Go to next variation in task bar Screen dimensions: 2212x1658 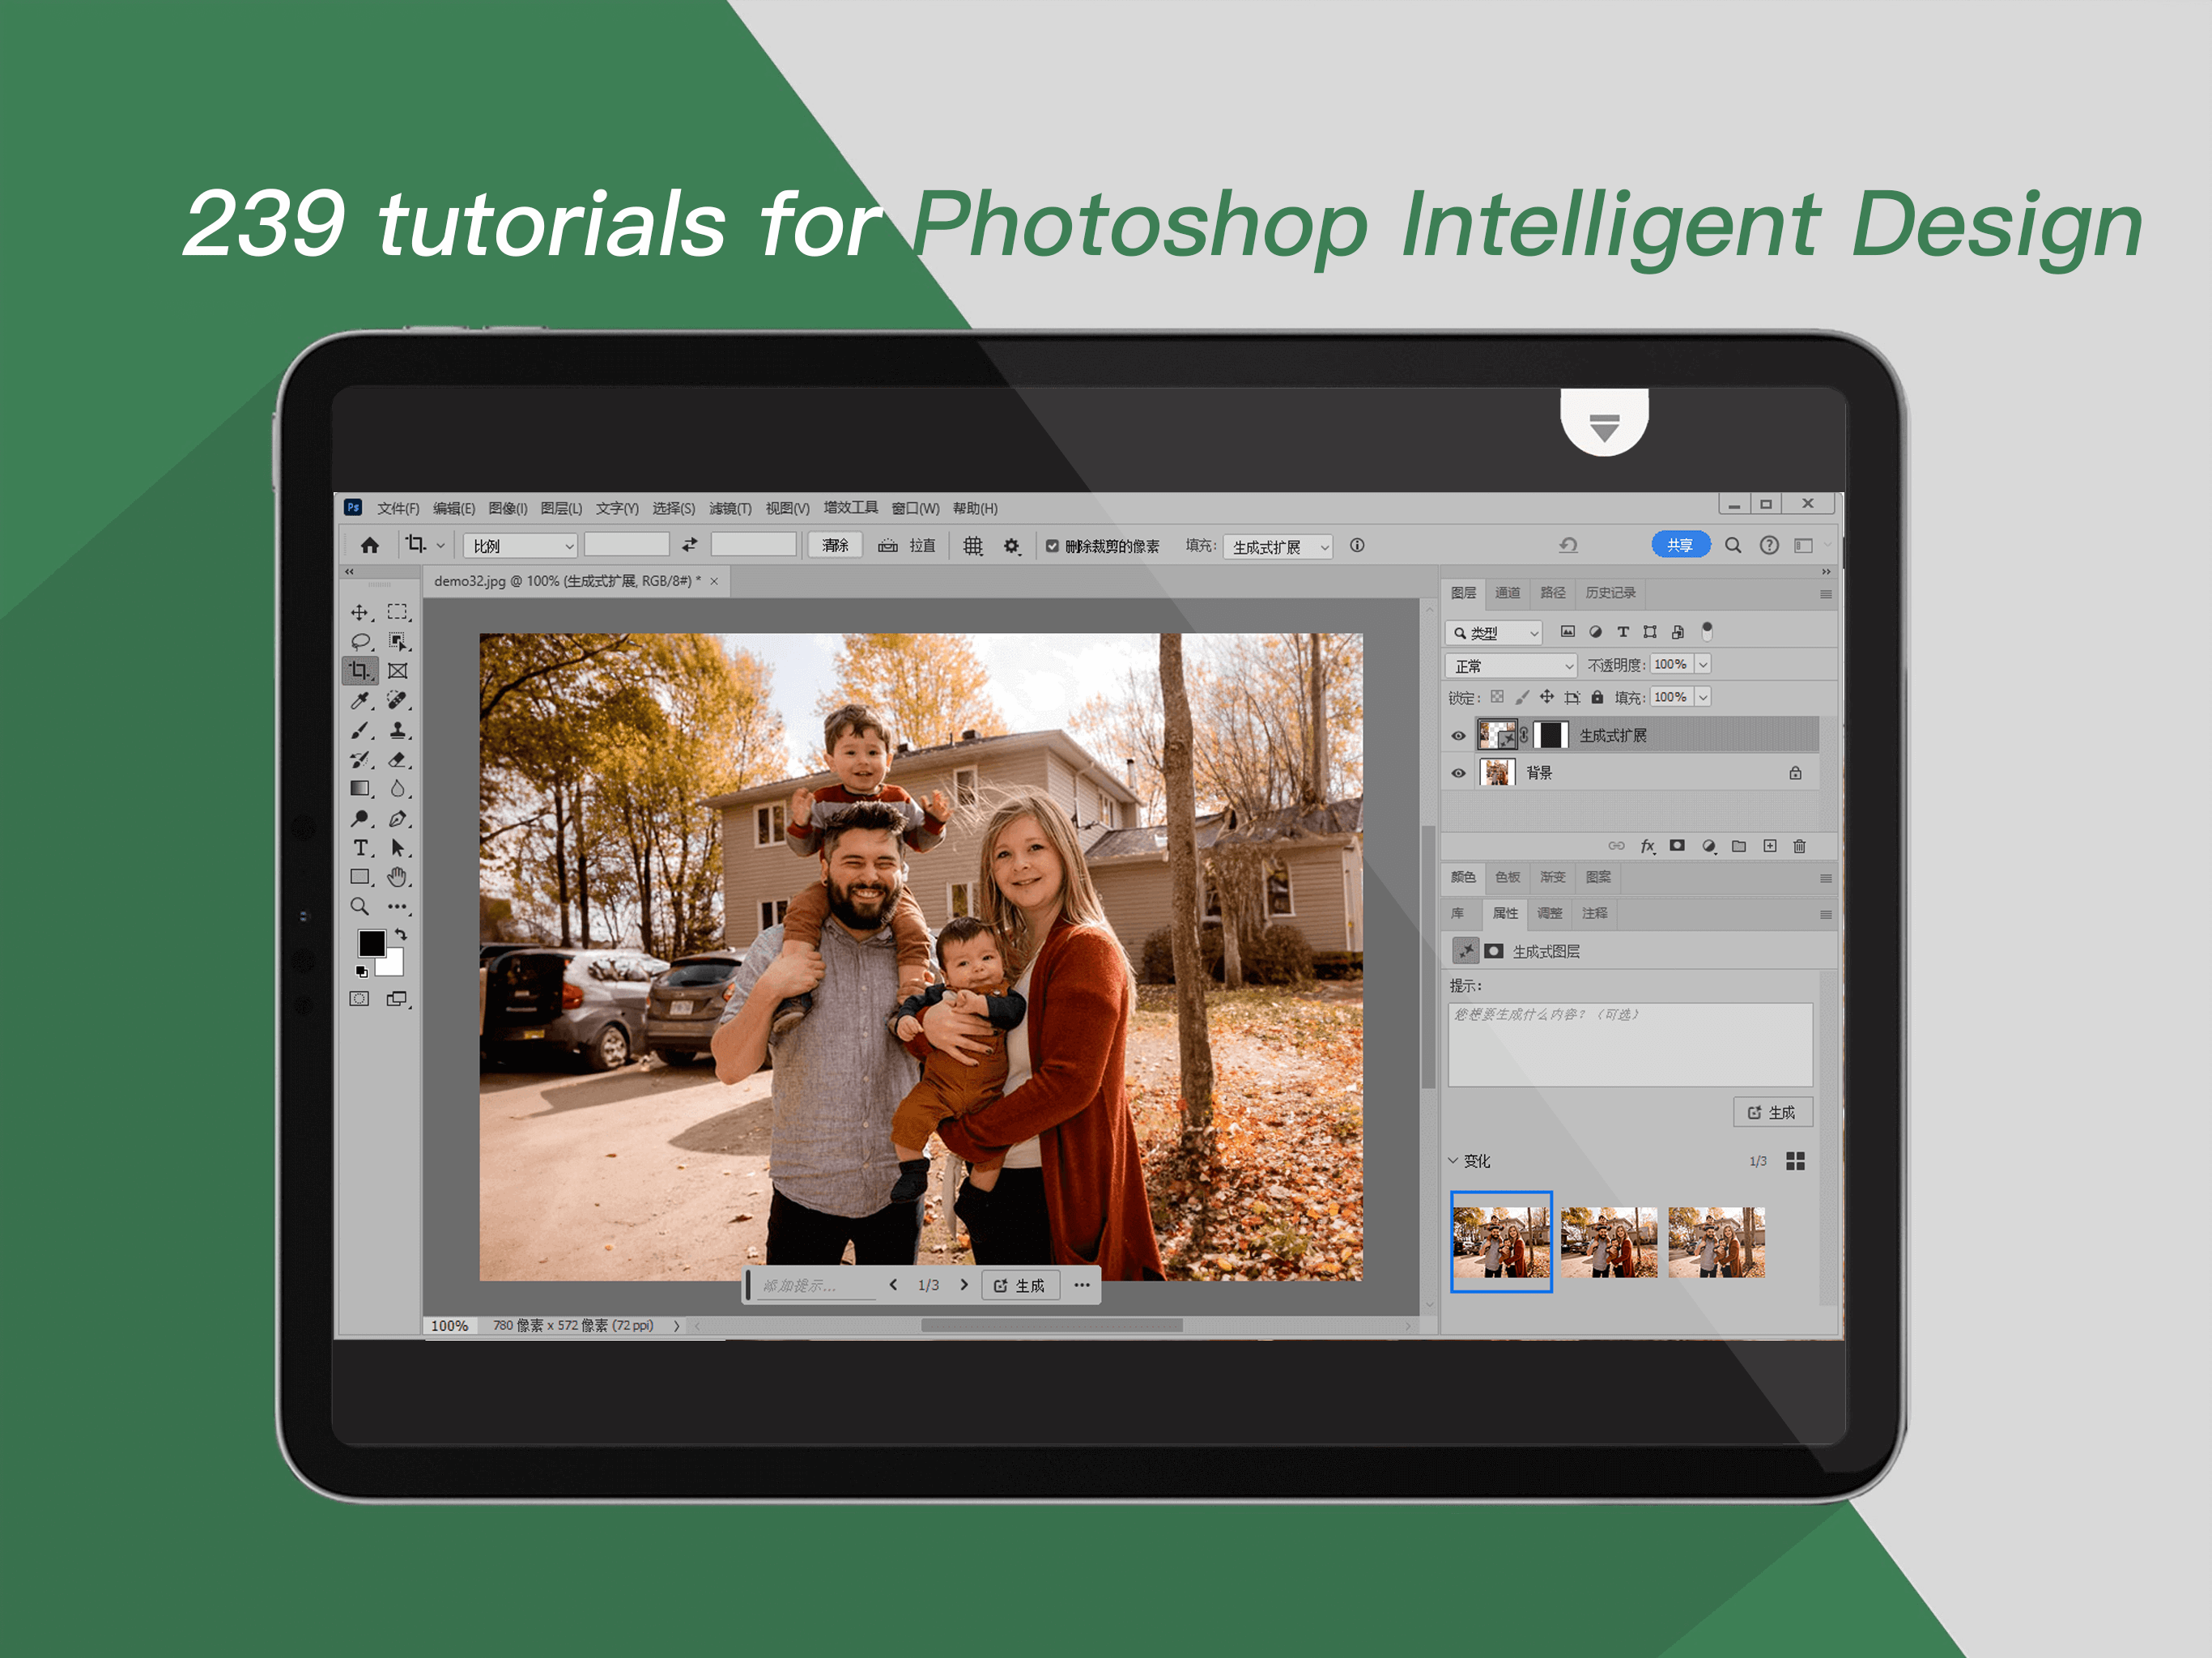coord(964,1285)
